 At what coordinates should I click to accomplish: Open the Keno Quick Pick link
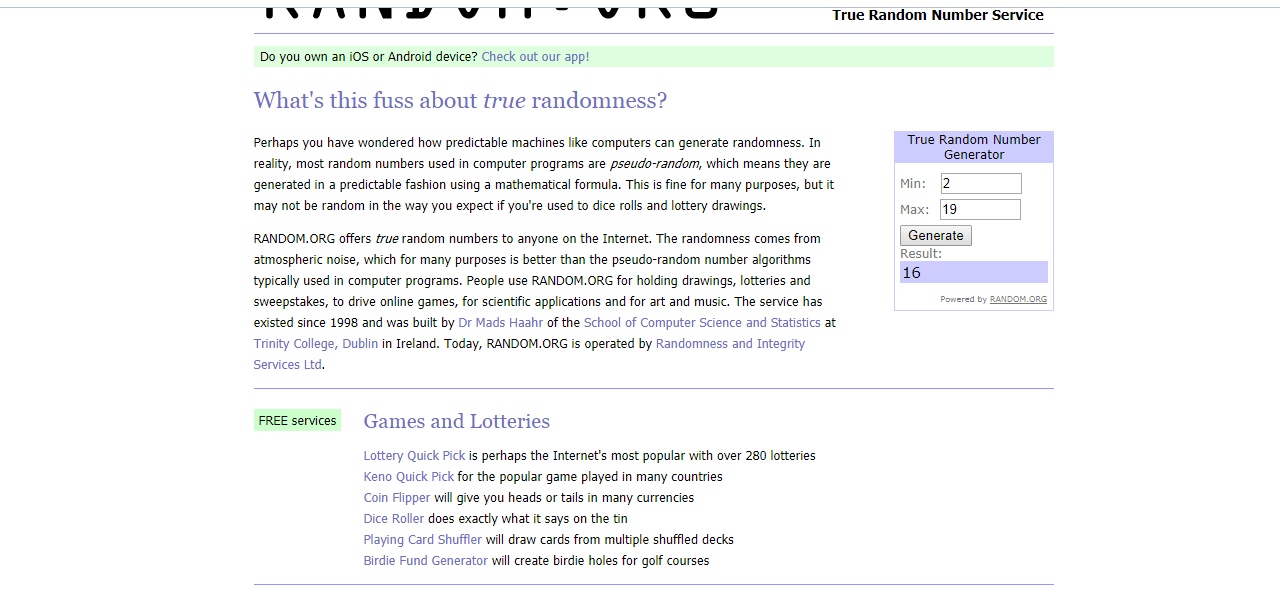[x=409, y=477]
